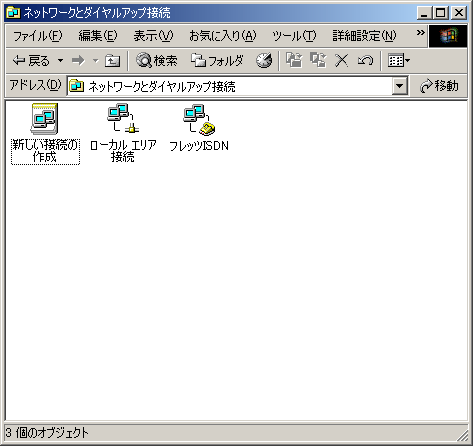Click the Move To folder toolbar icon
Viewport: 473px width, 446px height.
(294, 61)
